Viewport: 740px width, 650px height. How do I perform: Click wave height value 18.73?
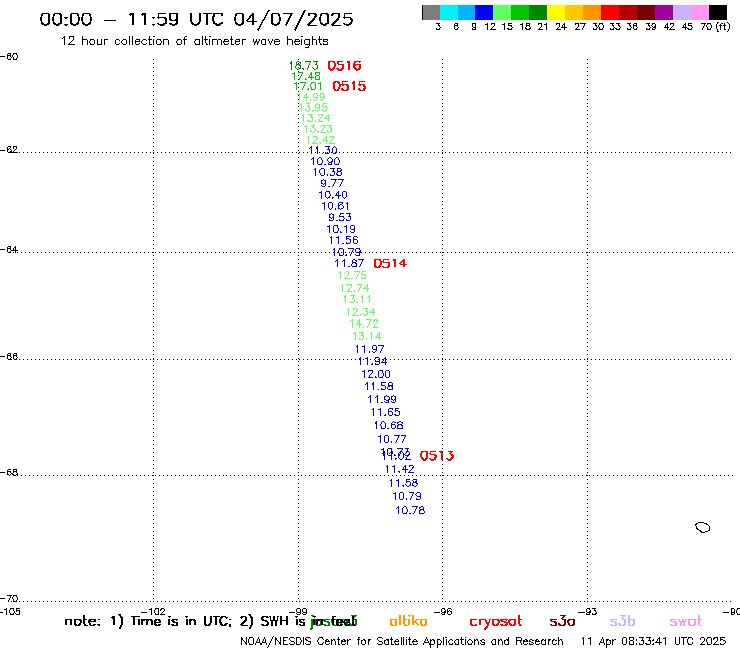click(x=303, y=66)
